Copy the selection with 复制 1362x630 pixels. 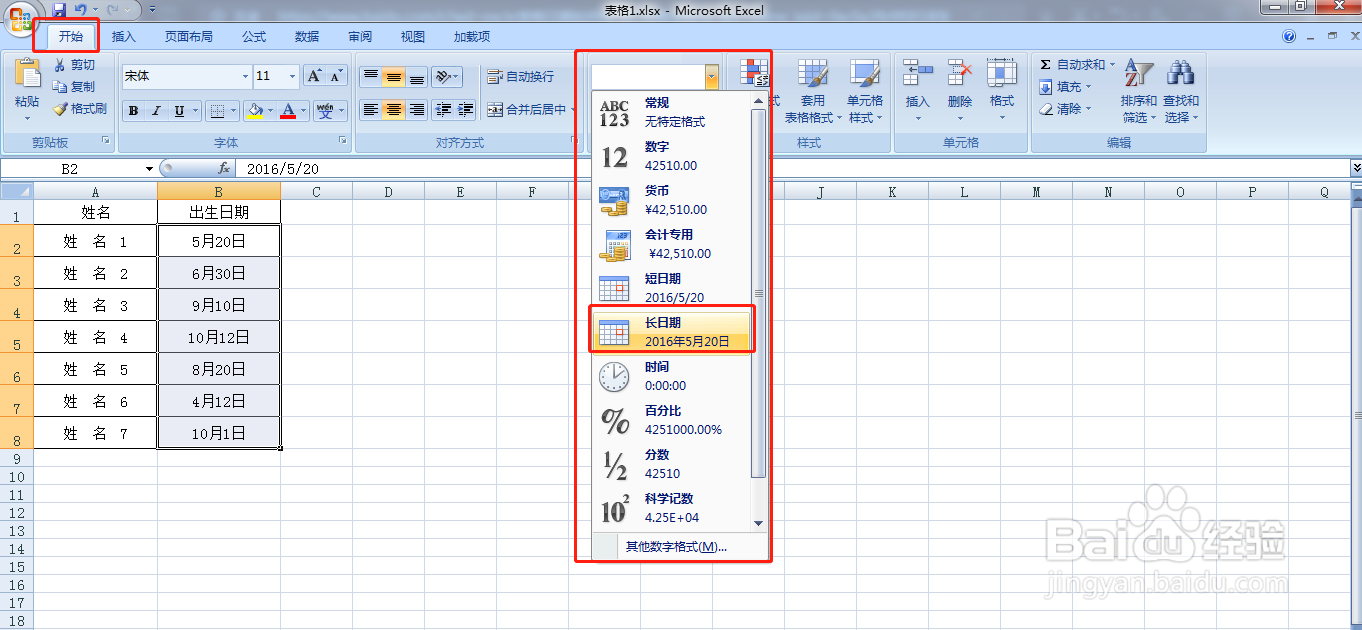(x=75, y=87)
